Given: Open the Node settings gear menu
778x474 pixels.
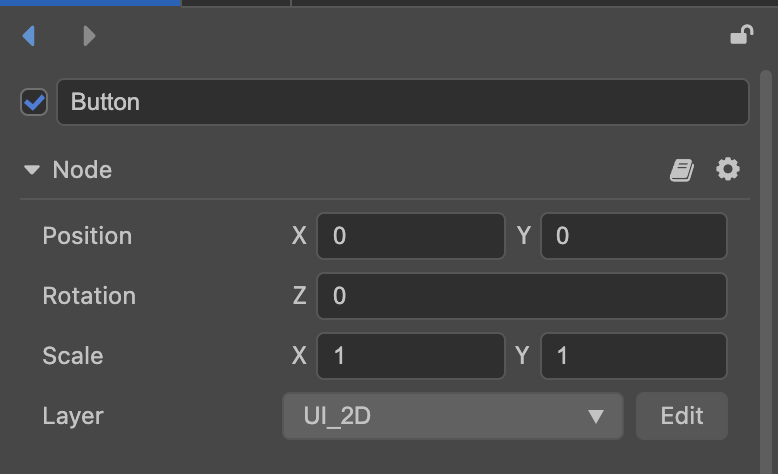Looking at the screenshot, I should 728,170.
